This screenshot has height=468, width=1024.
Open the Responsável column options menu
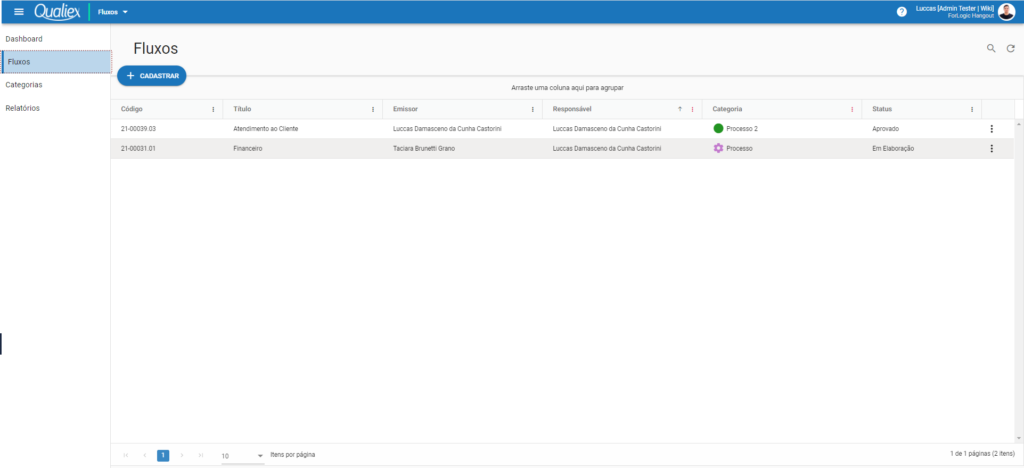click(692, 110)
